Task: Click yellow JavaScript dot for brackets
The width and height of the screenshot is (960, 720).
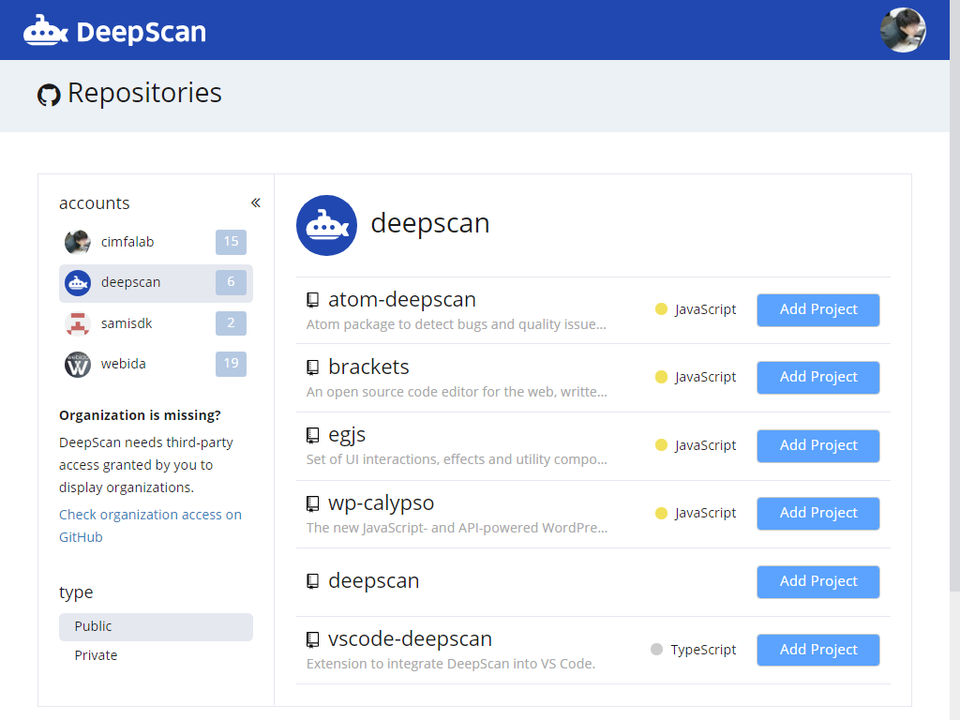Action: (x=661, y=377)
